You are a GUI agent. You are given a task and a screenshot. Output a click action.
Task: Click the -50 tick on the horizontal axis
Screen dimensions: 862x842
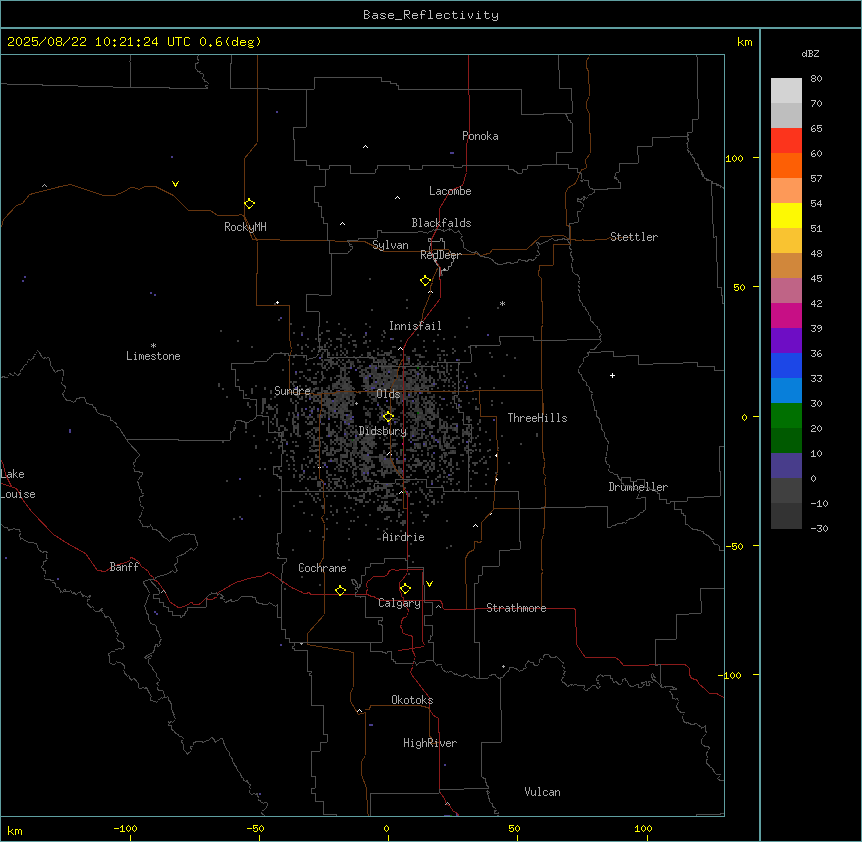(x=255, y=828)
